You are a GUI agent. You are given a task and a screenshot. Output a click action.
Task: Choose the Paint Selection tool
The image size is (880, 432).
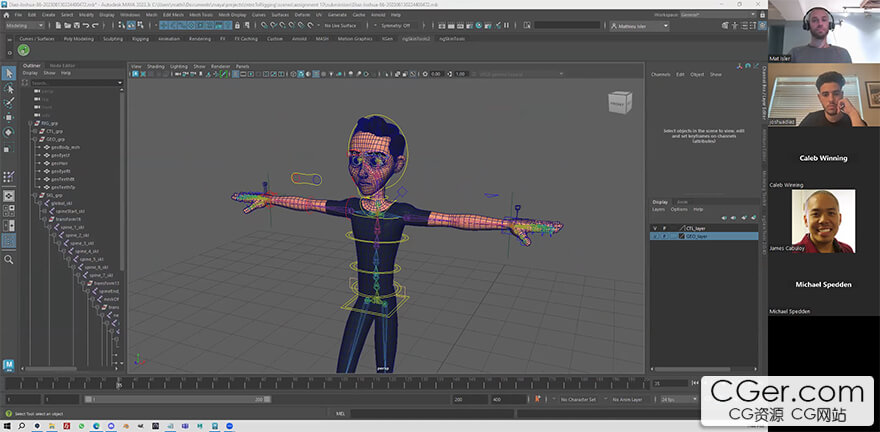click(x=9, y=102)
